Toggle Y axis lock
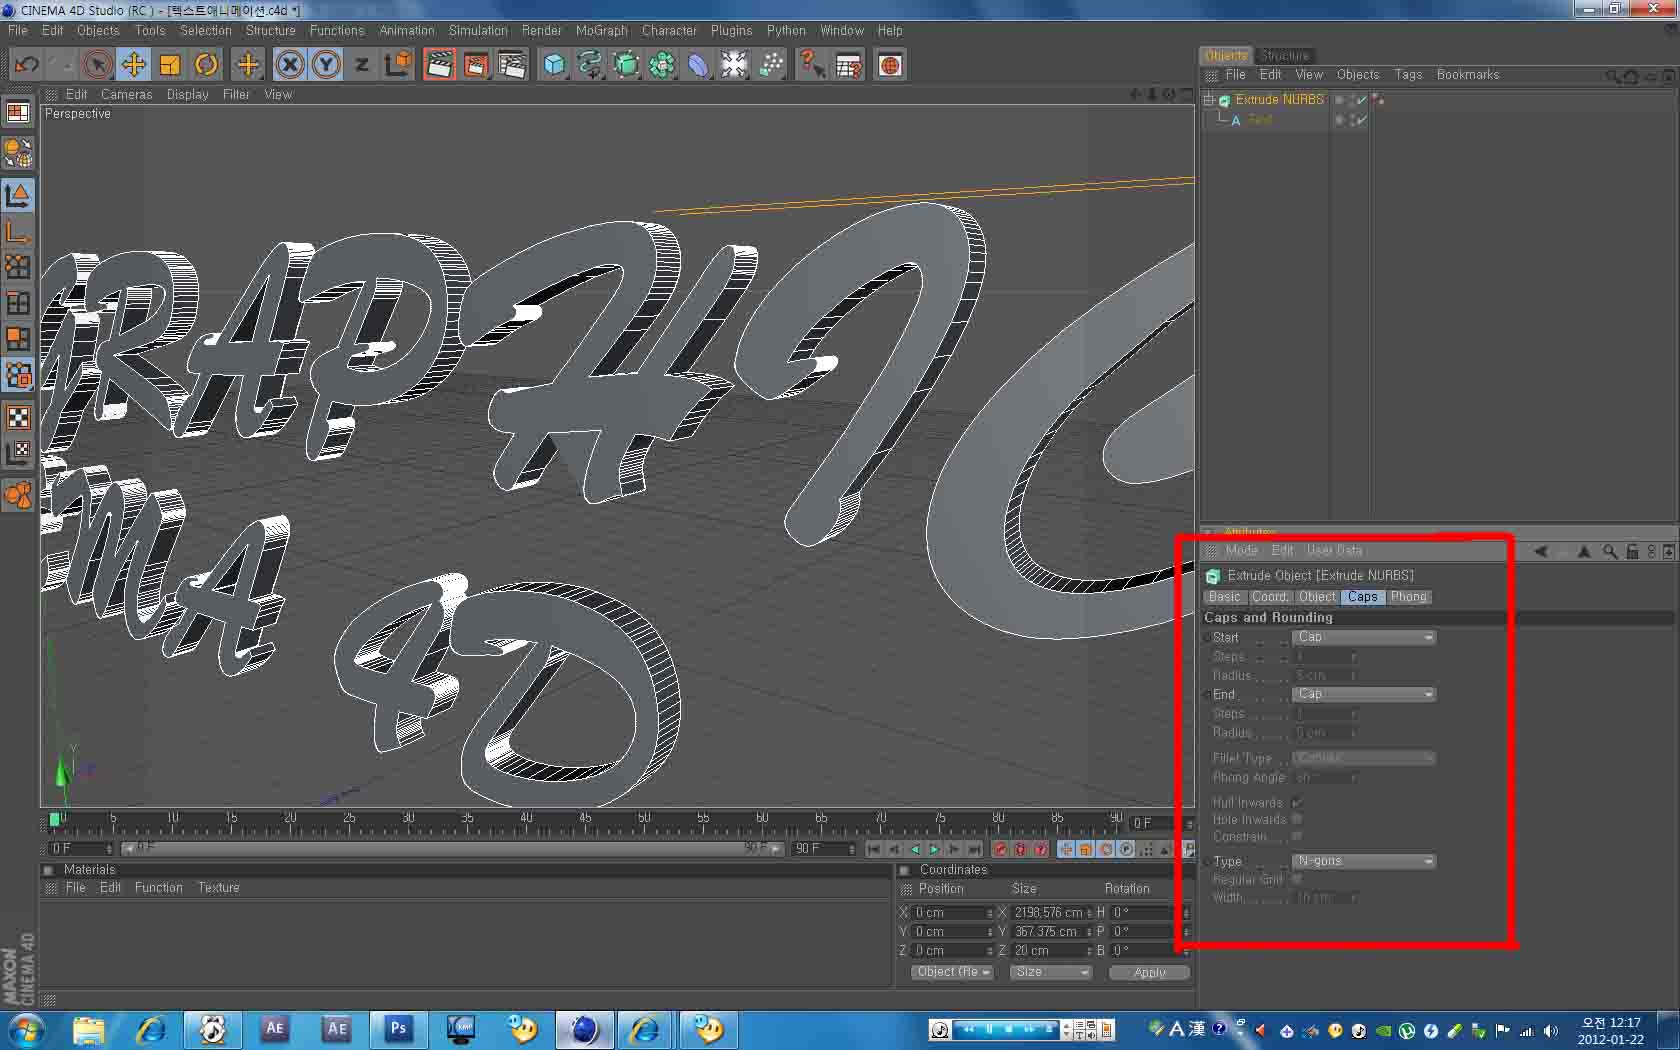 (x=326, y=65)
